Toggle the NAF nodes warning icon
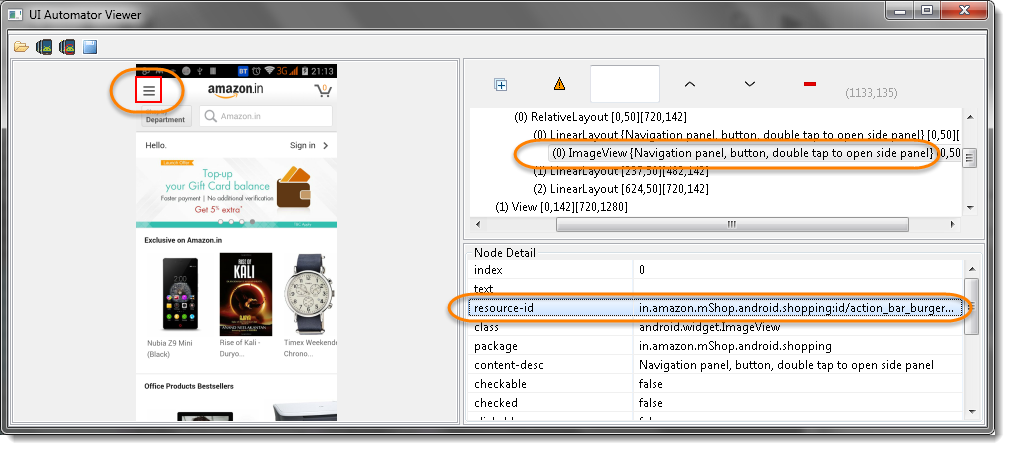The width and height of the screenshot is (1010, 450). tap(559, 84)
